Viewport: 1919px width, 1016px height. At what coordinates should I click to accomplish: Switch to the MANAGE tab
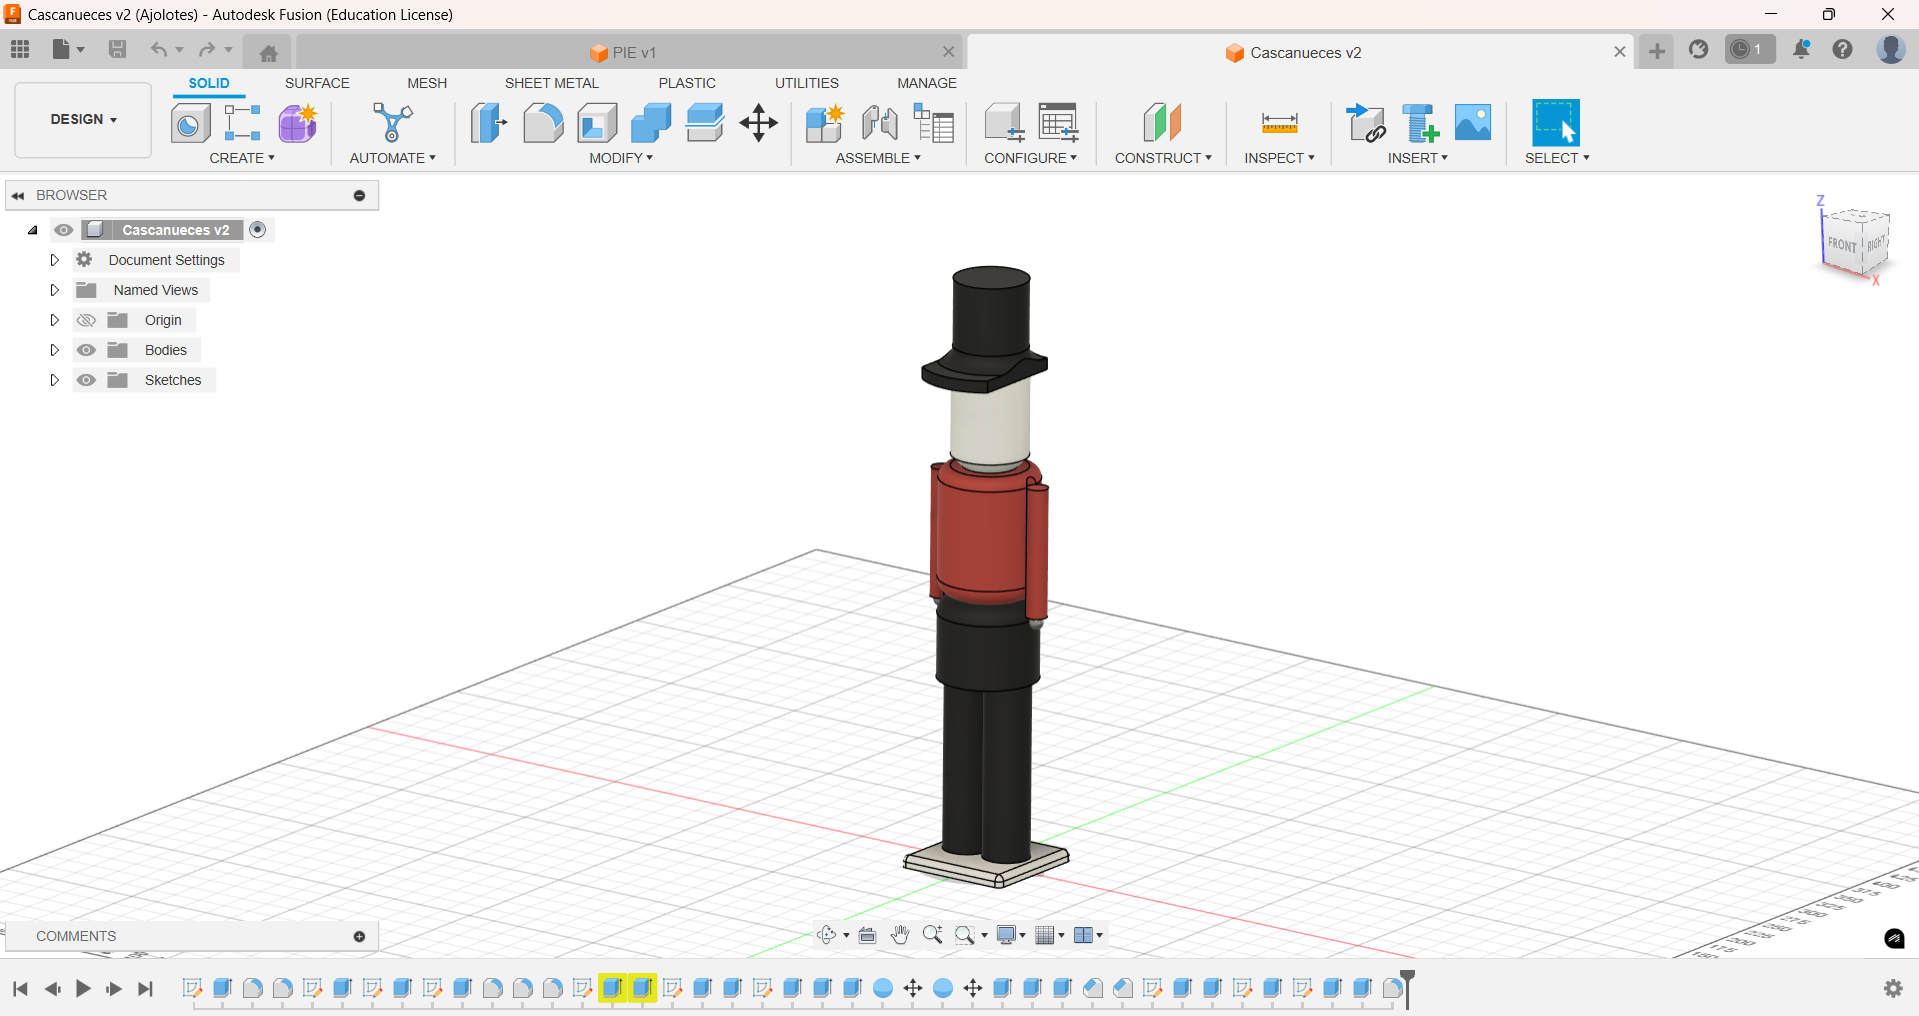(927, 83)
